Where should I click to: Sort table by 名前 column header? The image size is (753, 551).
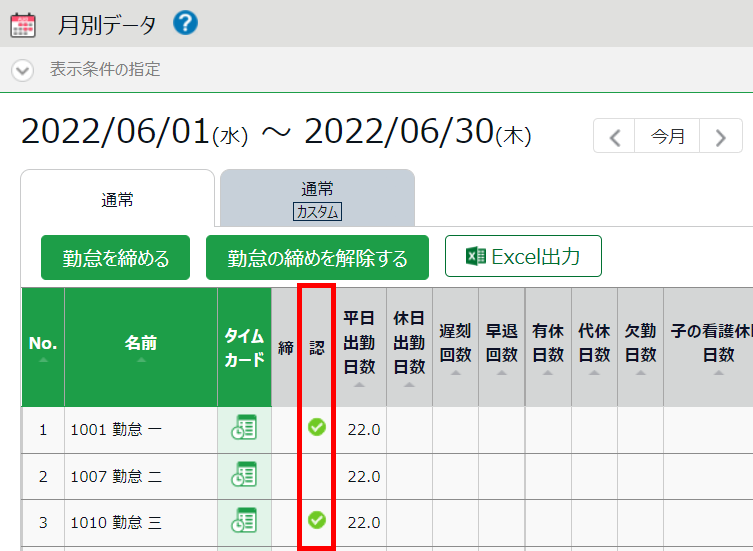tap(140, 345)
